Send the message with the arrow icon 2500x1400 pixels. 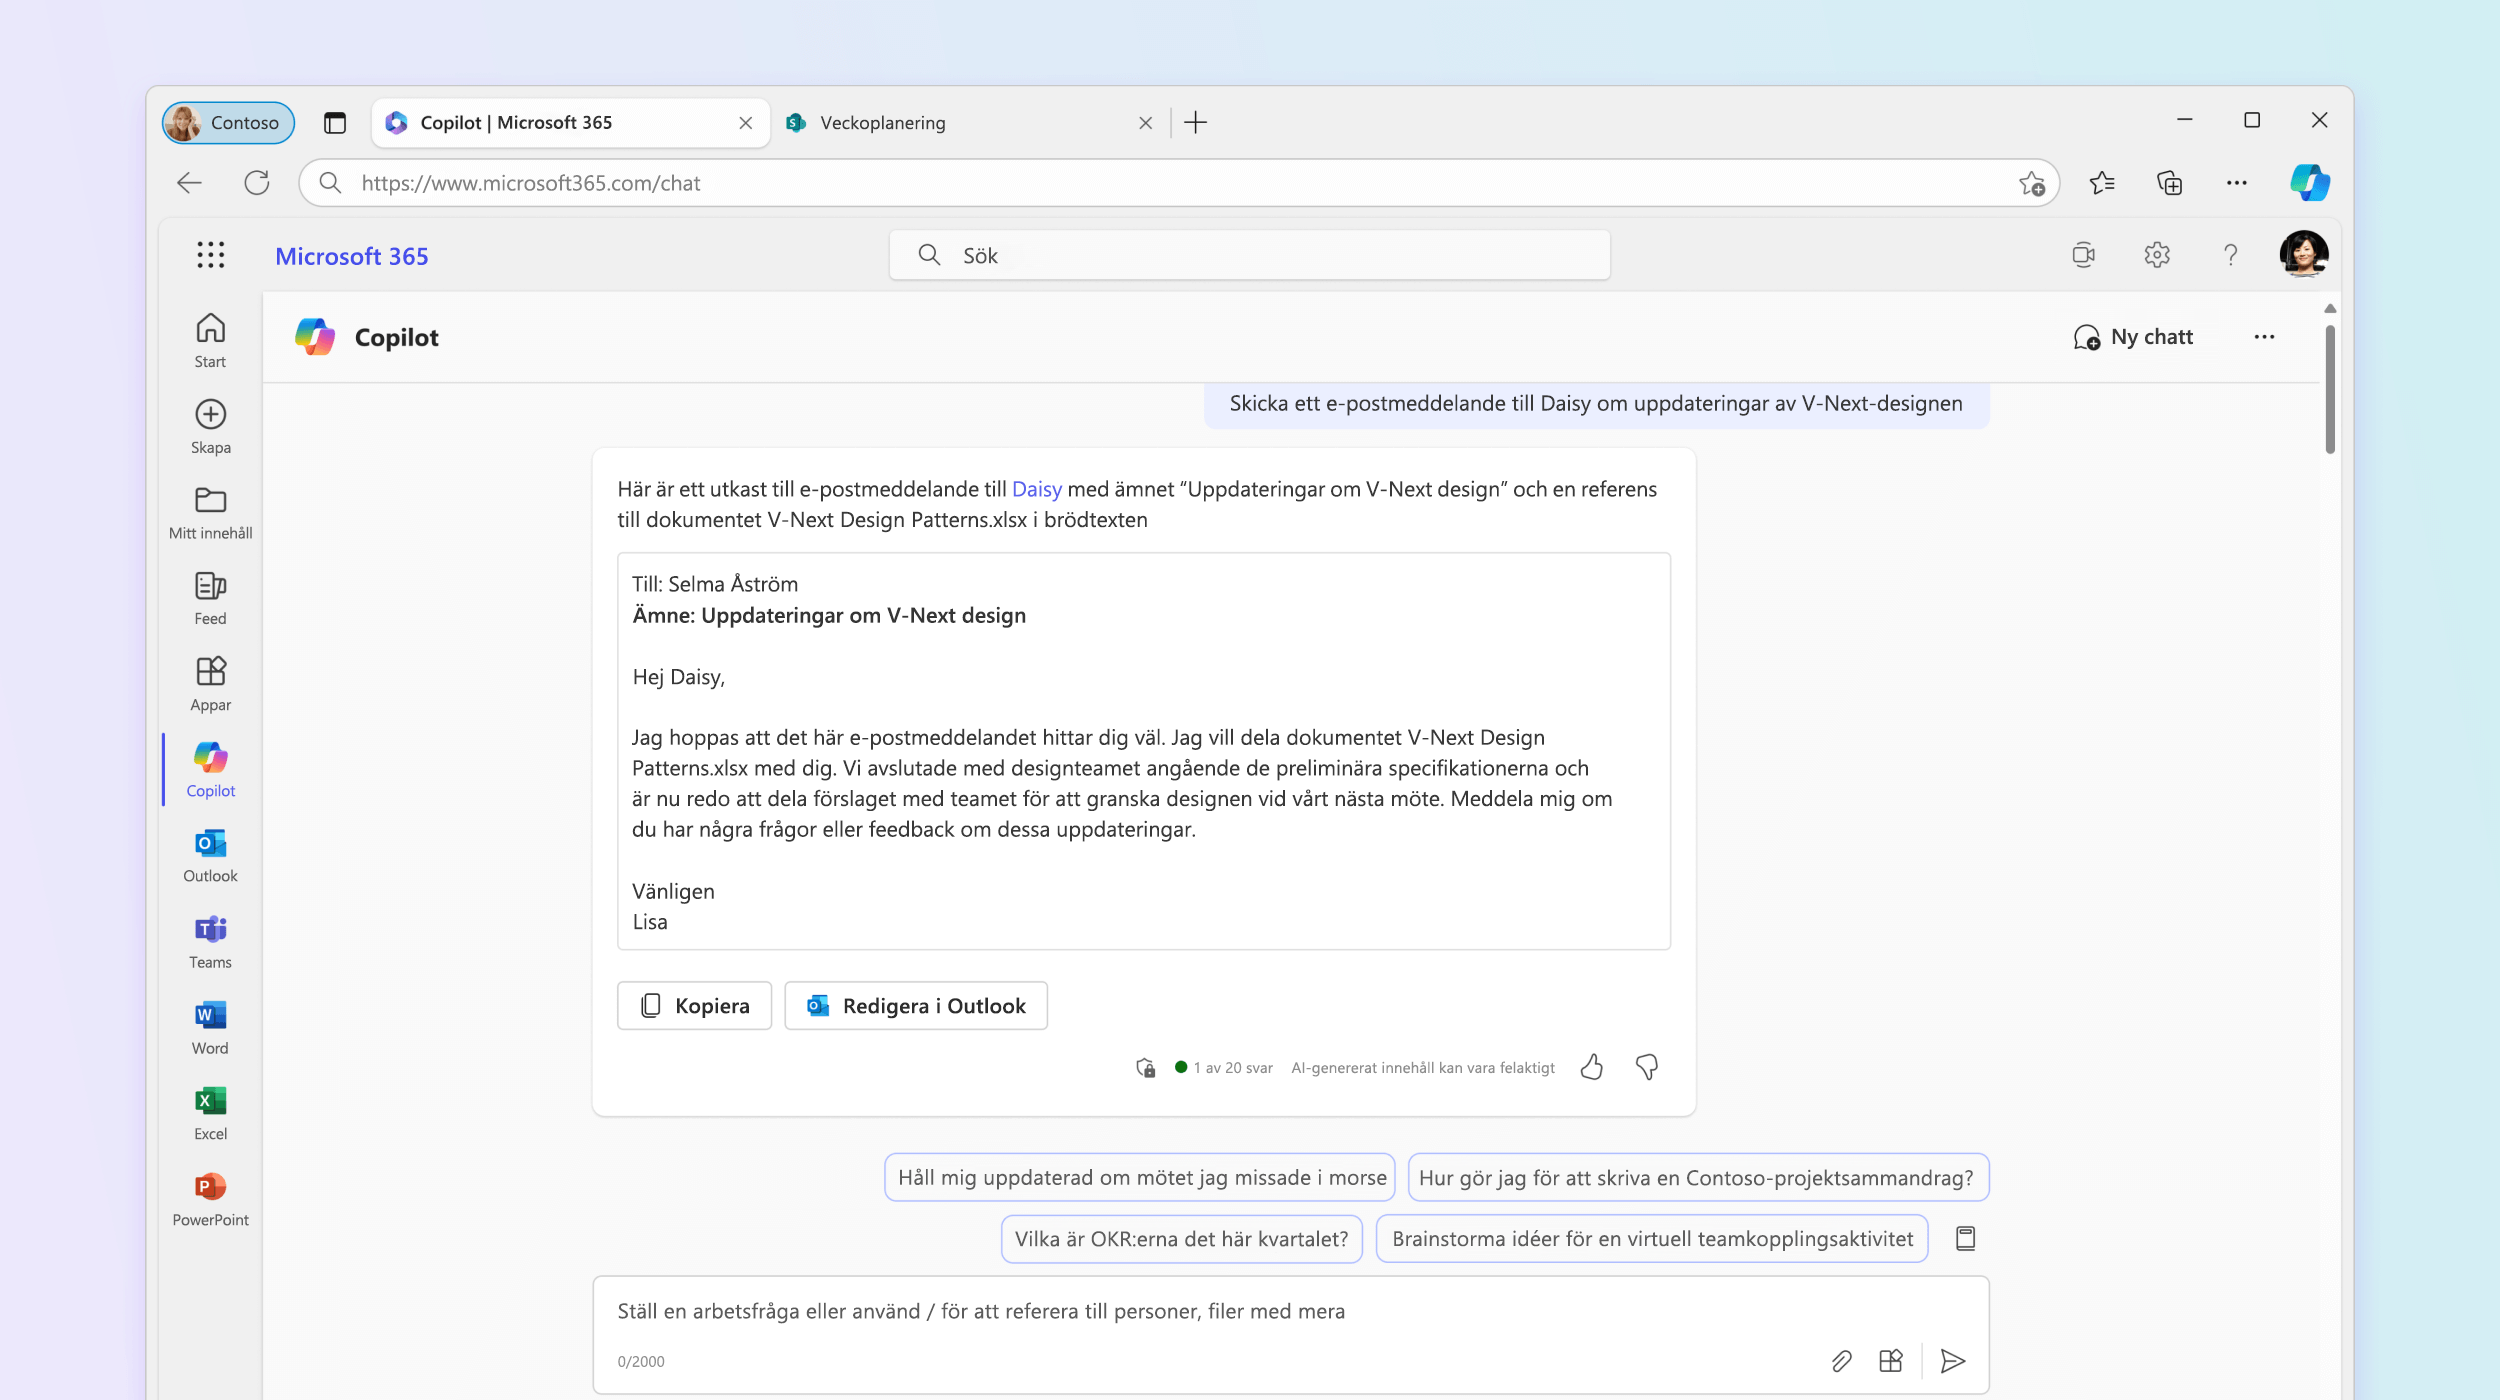[x=1953, y=1361]
